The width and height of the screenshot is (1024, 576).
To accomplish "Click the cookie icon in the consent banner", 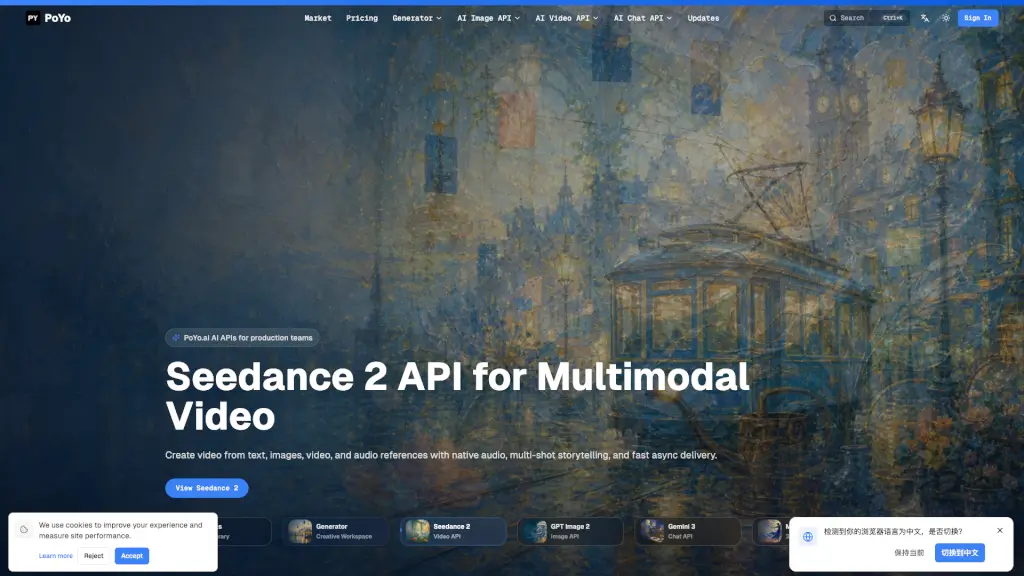I will point(24,530).
